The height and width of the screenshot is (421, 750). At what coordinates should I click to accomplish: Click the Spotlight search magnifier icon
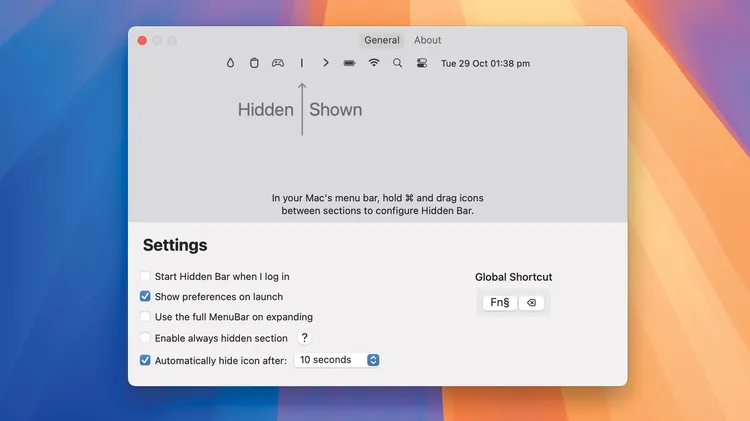(x=397, y=63)
